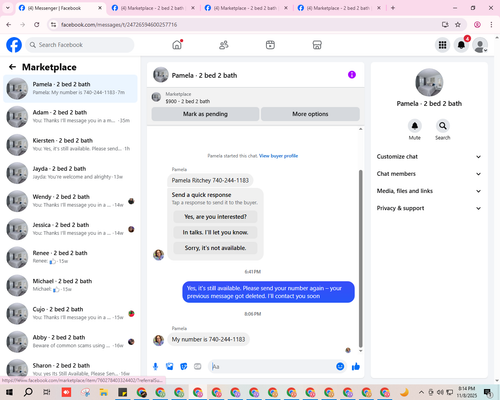Click message "My number is 740-244-1183"
The image size is (500, 400).
(208, 339)
